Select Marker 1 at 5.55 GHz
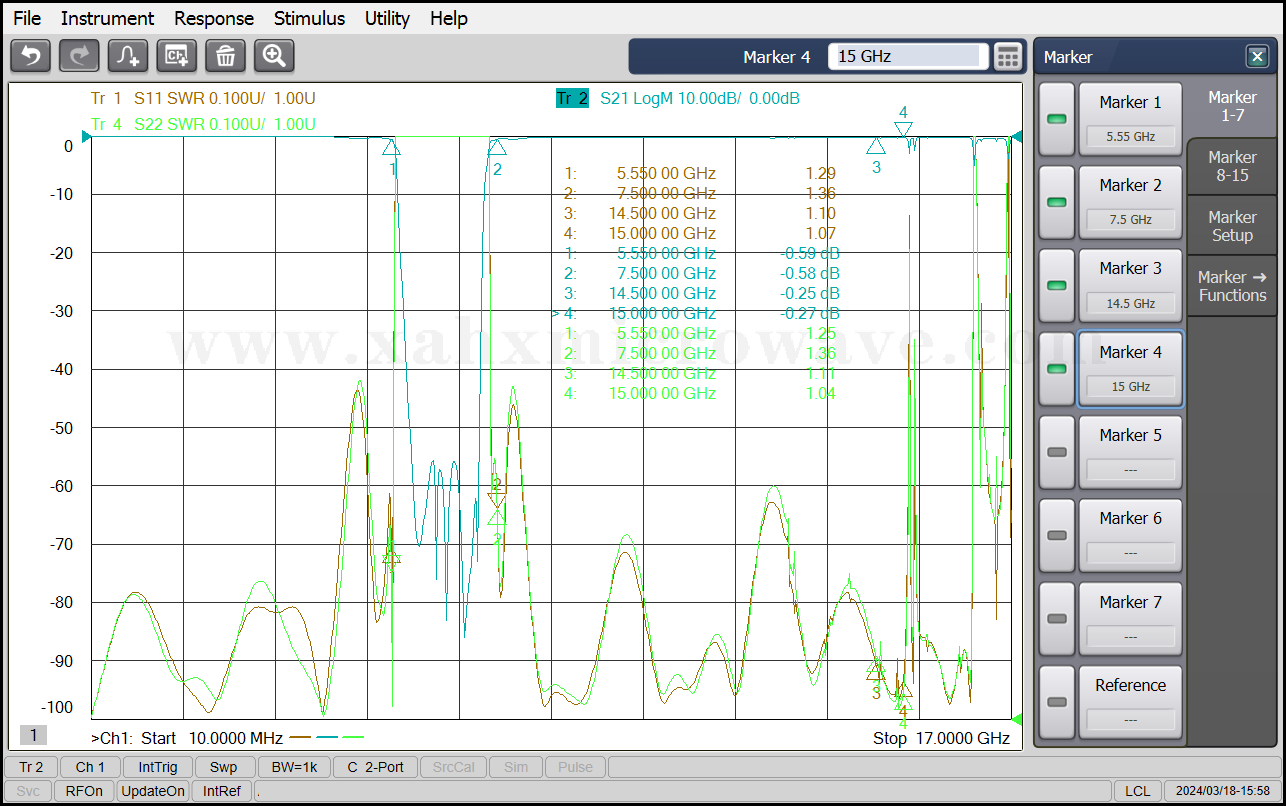1286x806 pixels. 1130,119
